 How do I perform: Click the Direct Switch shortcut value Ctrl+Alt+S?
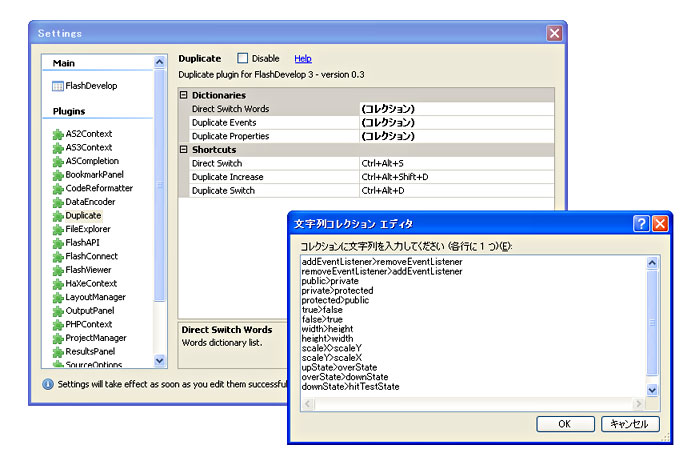pyautogui.click(x=457, y=163)
